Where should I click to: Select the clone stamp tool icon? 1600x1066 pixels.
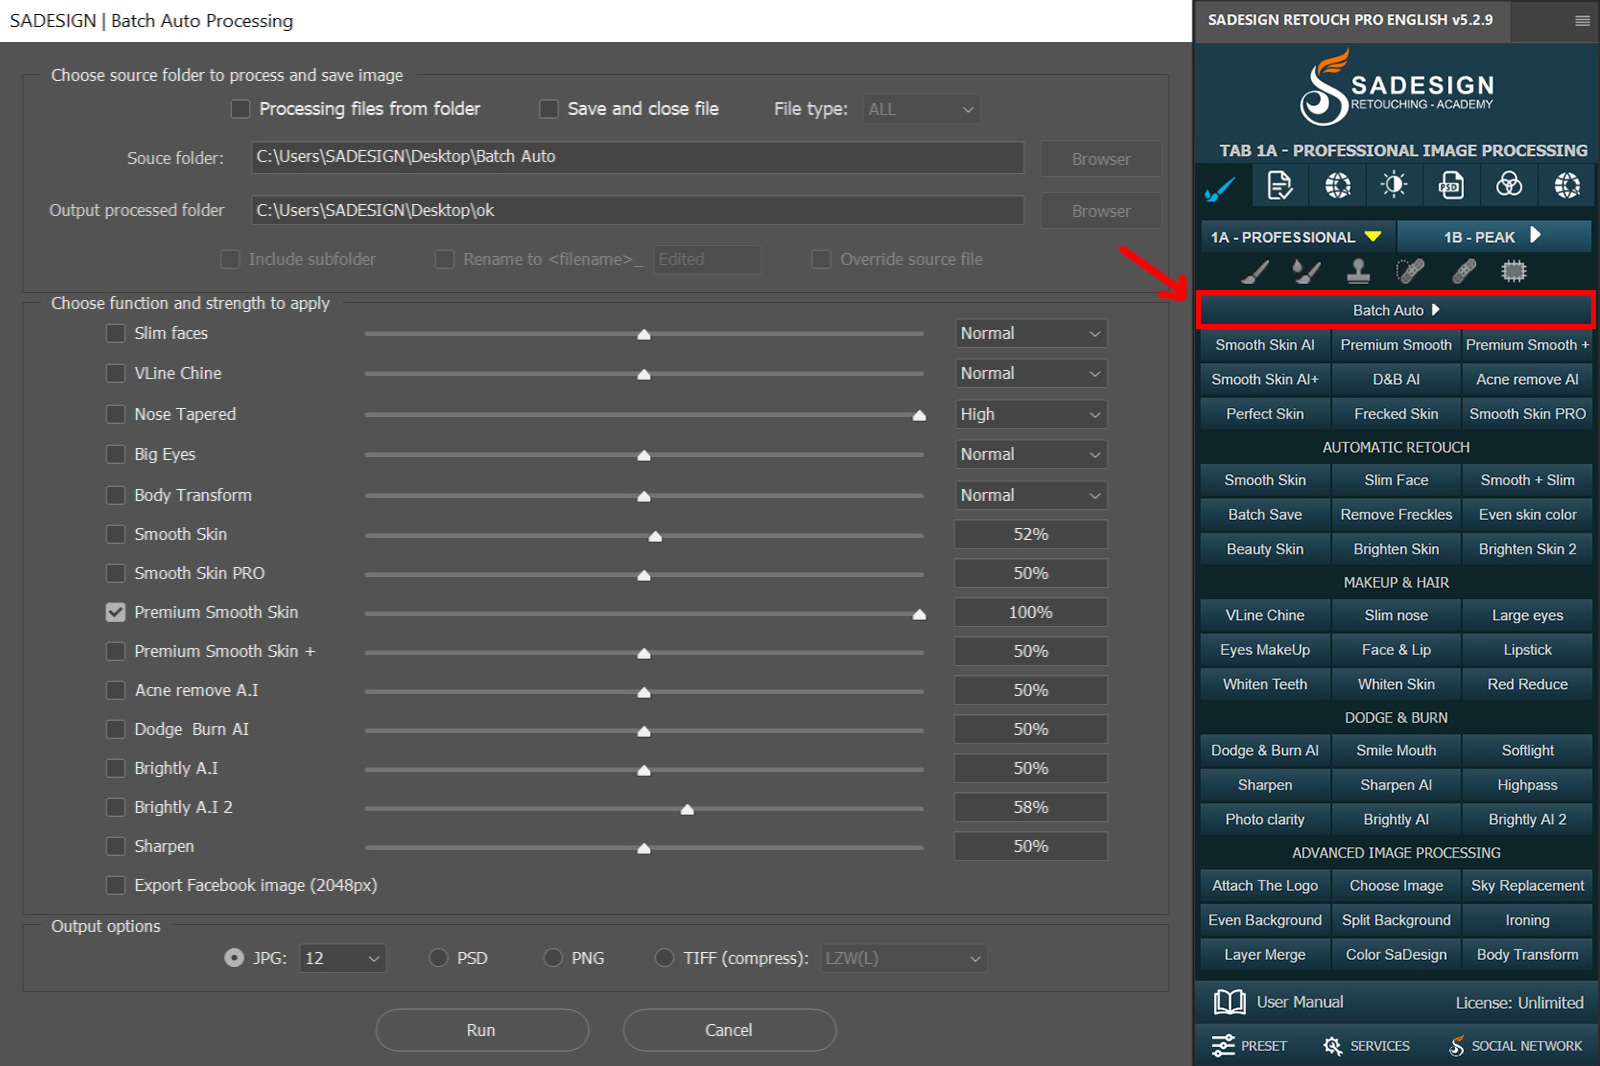click(x=1358, y=271)
